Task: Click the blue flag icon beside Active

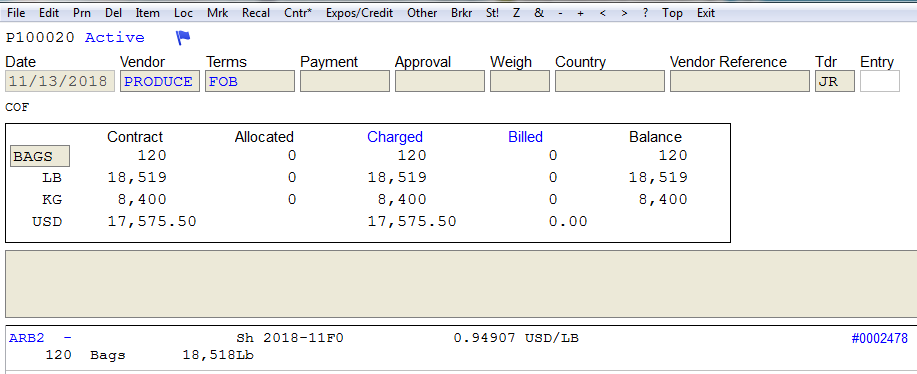Action: coord(183,38)
